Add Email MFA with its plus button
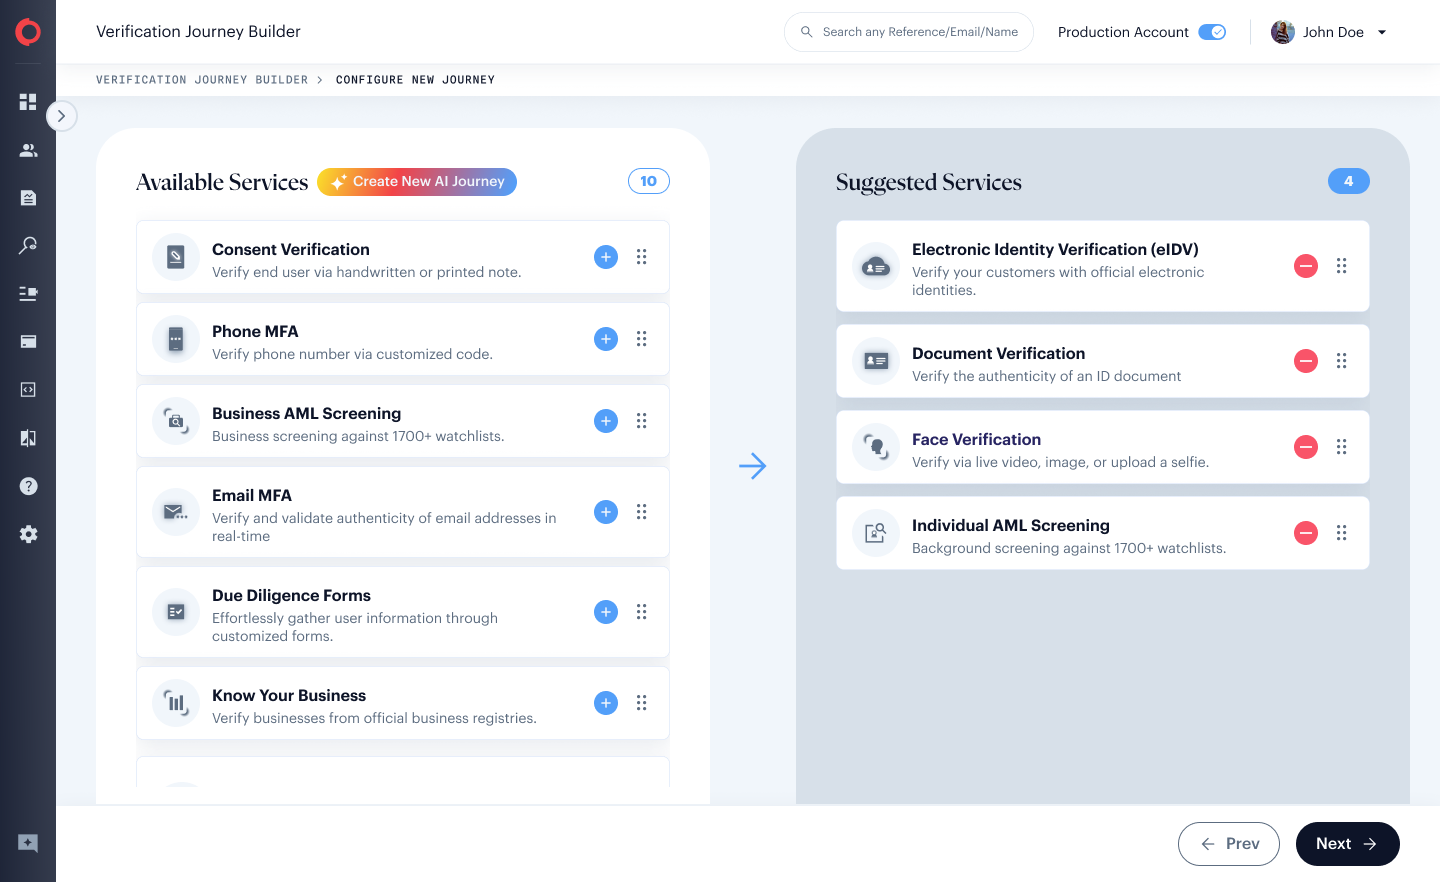 pyautogui.click(x=606, y=512)
